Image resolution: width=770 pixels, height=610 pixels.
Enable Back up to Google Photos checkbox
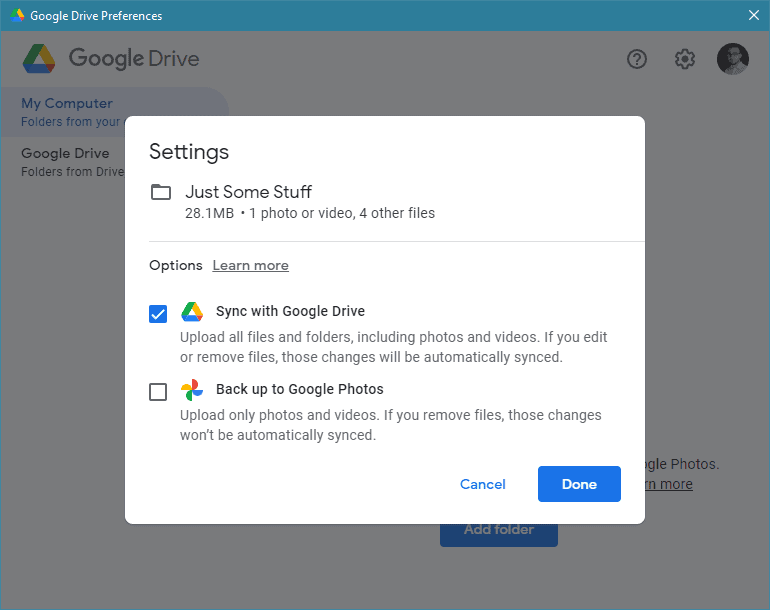pyautogui.click(x=158, y=392)
